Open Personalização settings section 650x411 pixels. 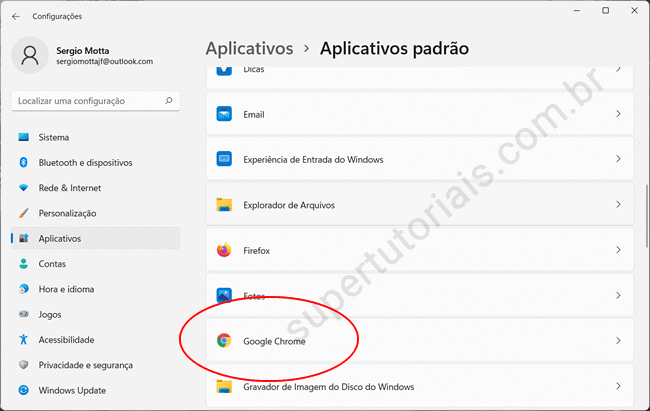tap(67, 213)
